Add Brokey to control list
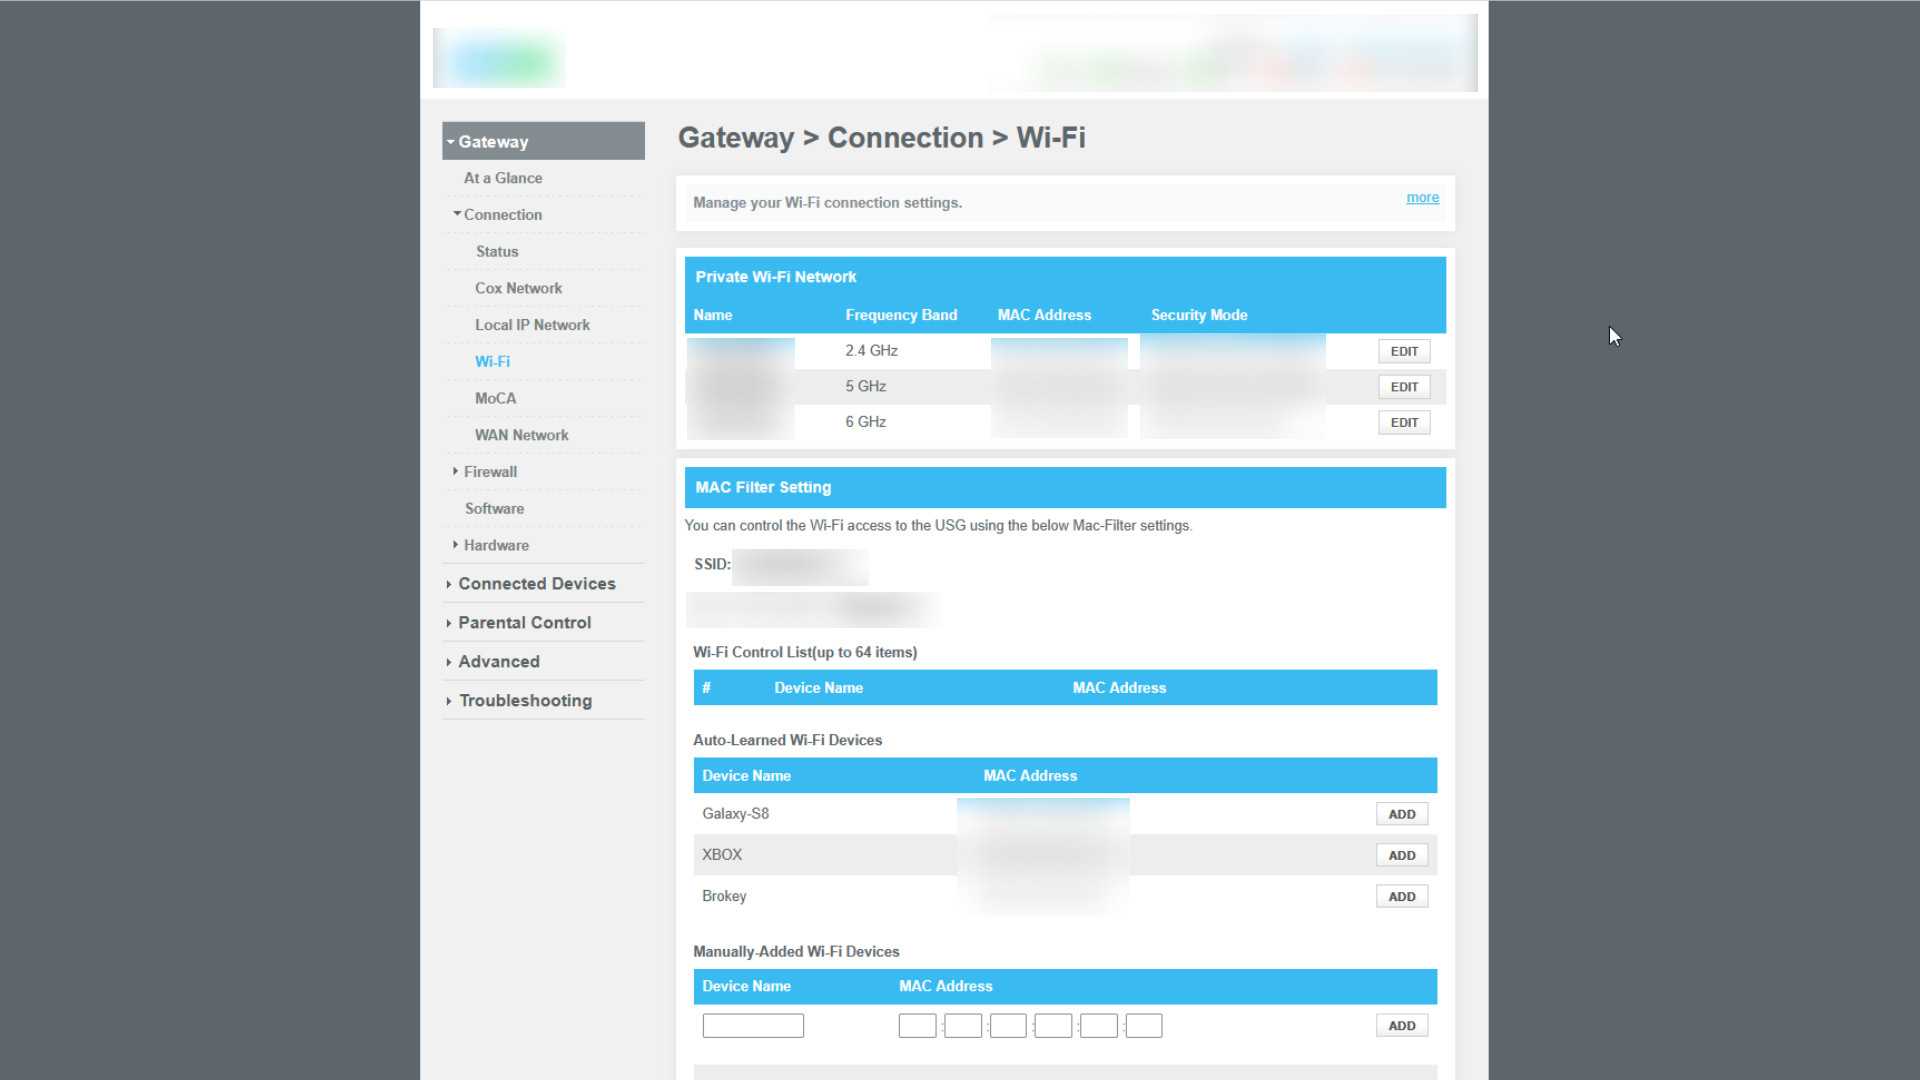 pos(1402,897)
